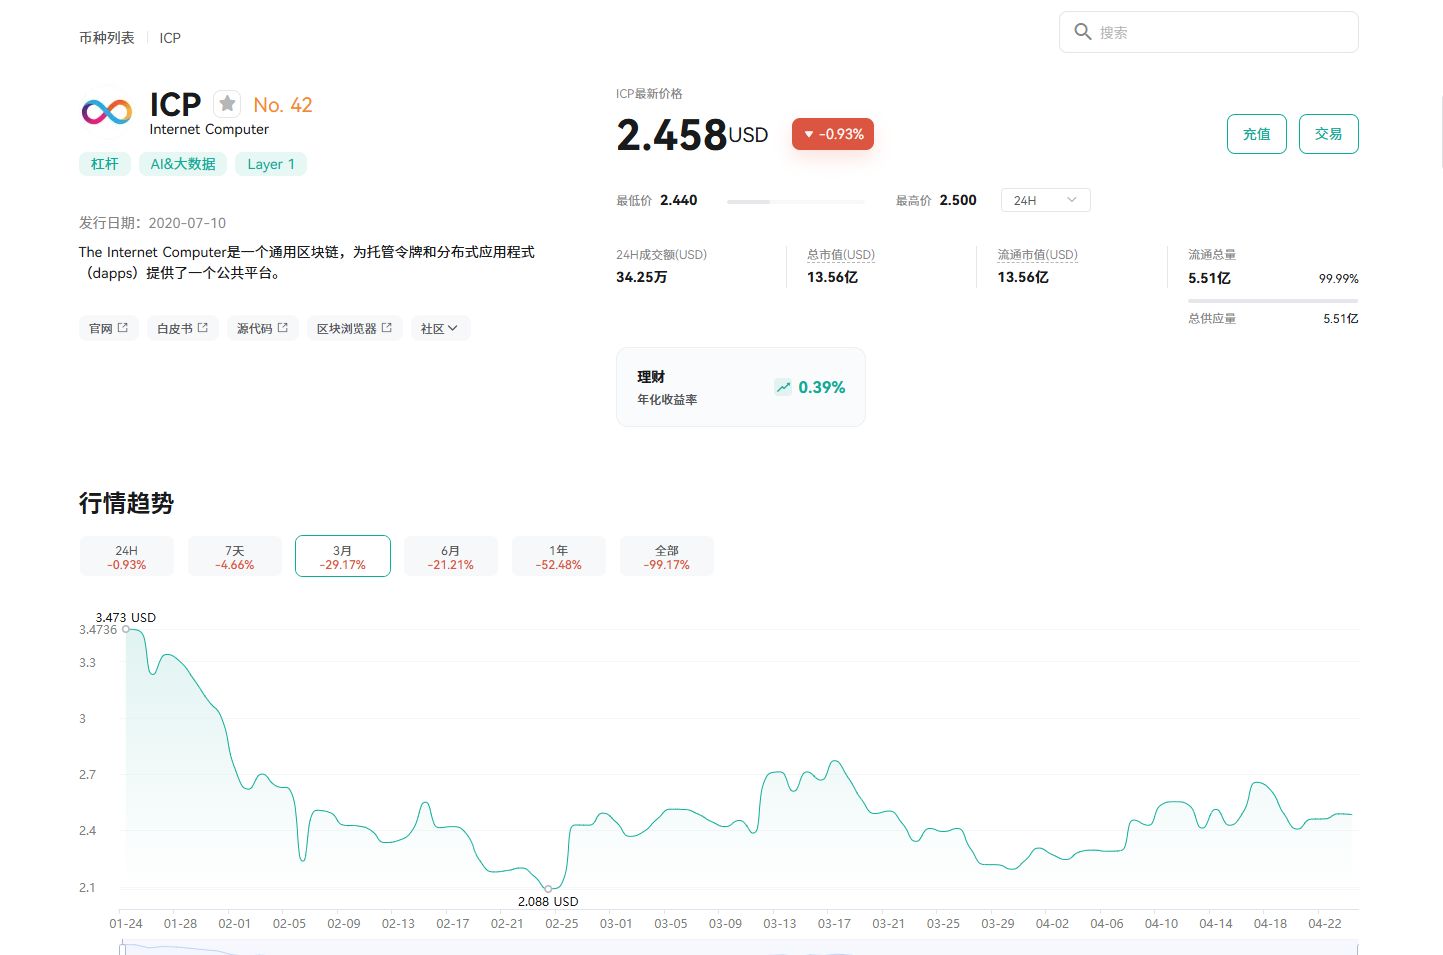The image size is (1443, 955).
Task: Click the 最低价 2.440 value
Action: [679, 200]
